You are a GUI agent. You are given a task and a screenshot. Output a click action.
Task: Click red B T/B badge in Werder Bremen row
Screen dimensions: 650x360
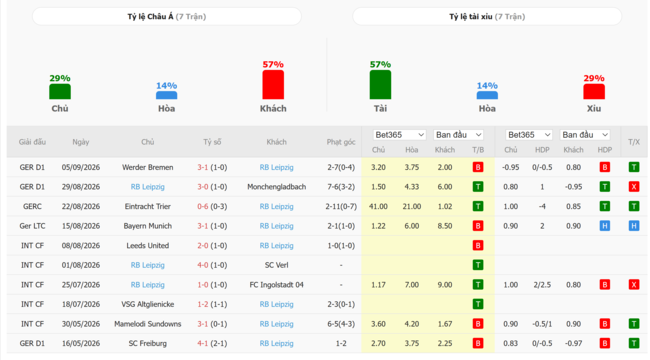point(478,167)
